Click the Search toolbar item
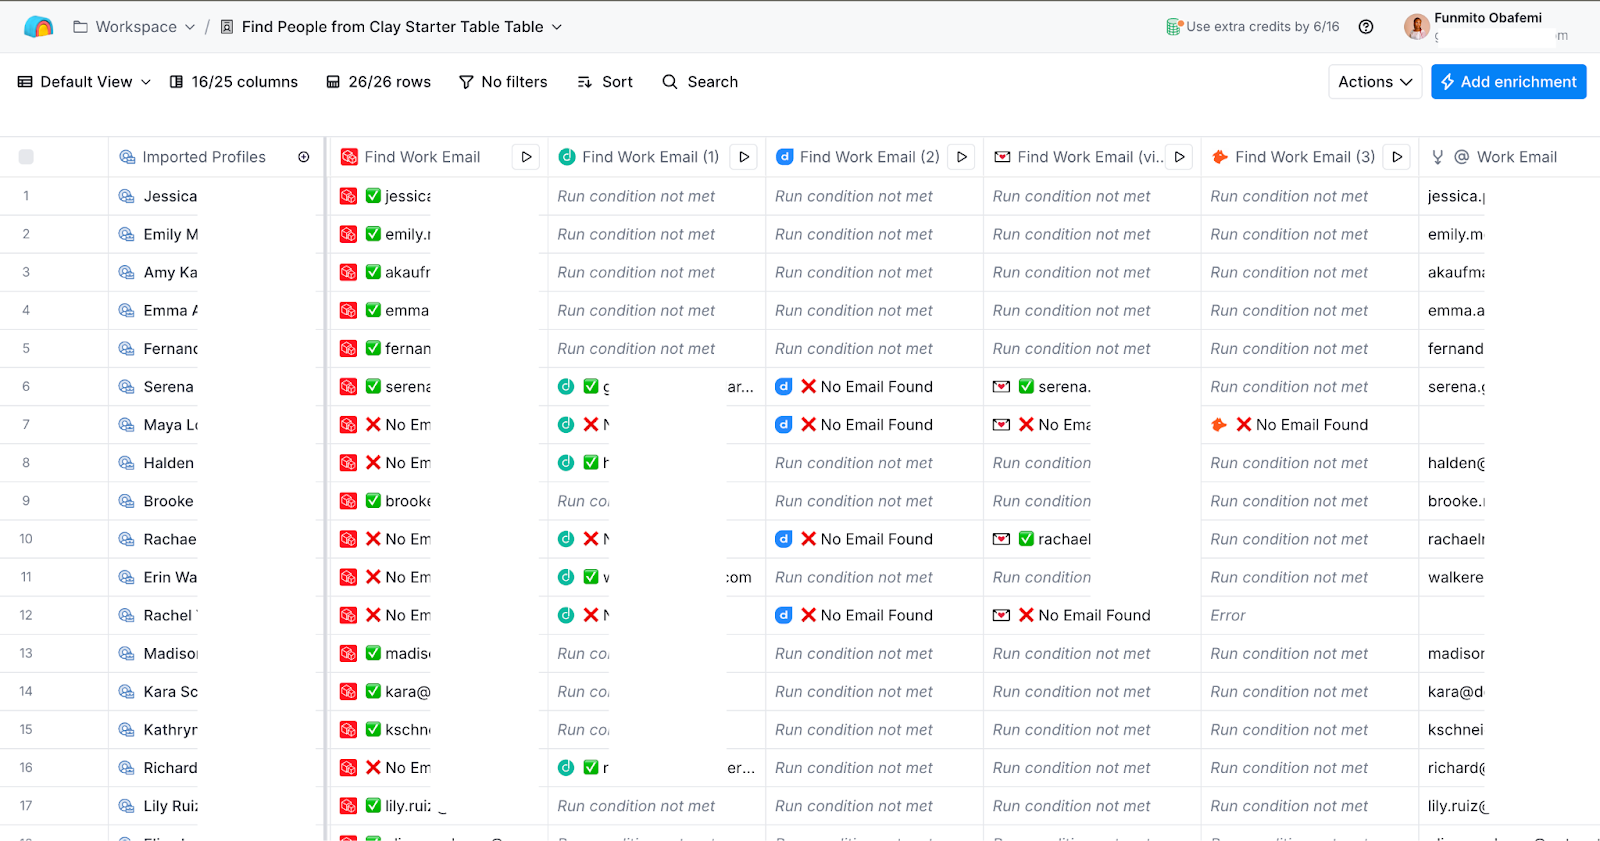The width and height of the screenshot is (1600, 841). pyautogui.click(x=700, y=82)
